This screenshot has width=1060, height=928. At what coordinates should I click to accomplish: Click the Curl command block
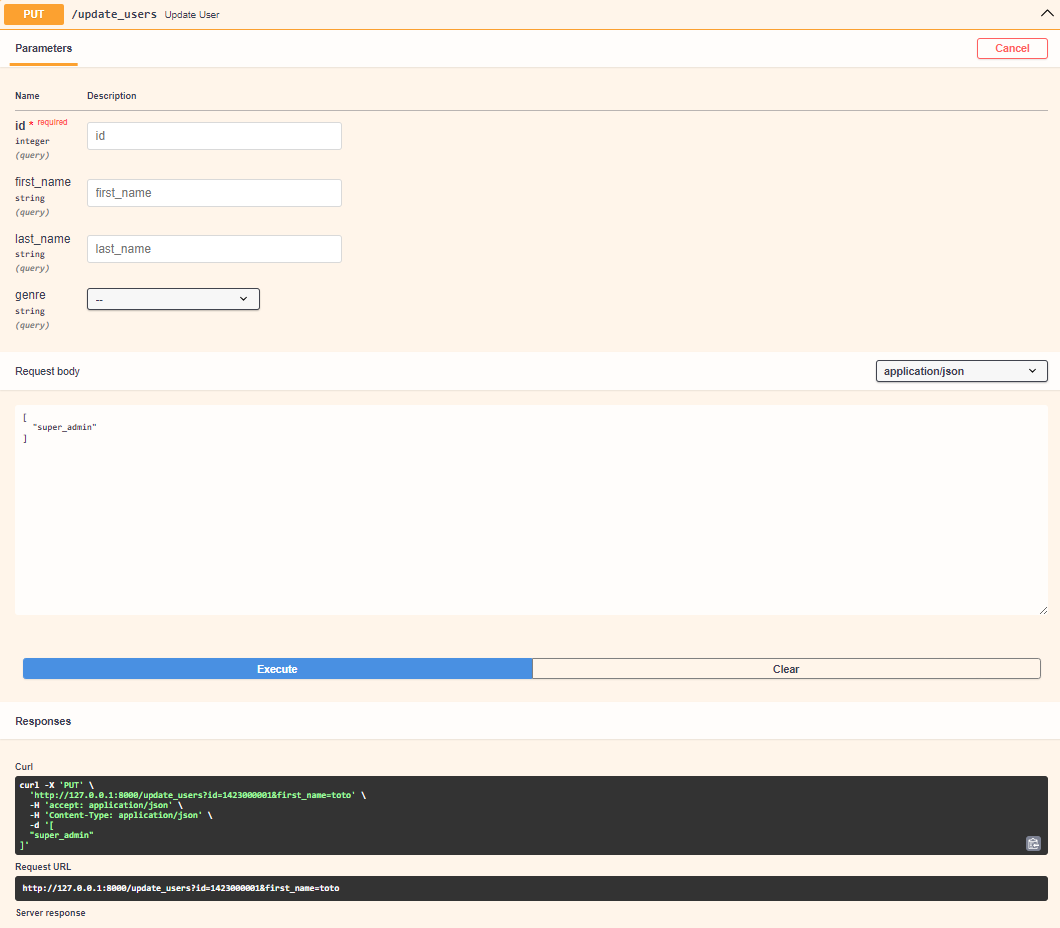(x=400, y=810)
